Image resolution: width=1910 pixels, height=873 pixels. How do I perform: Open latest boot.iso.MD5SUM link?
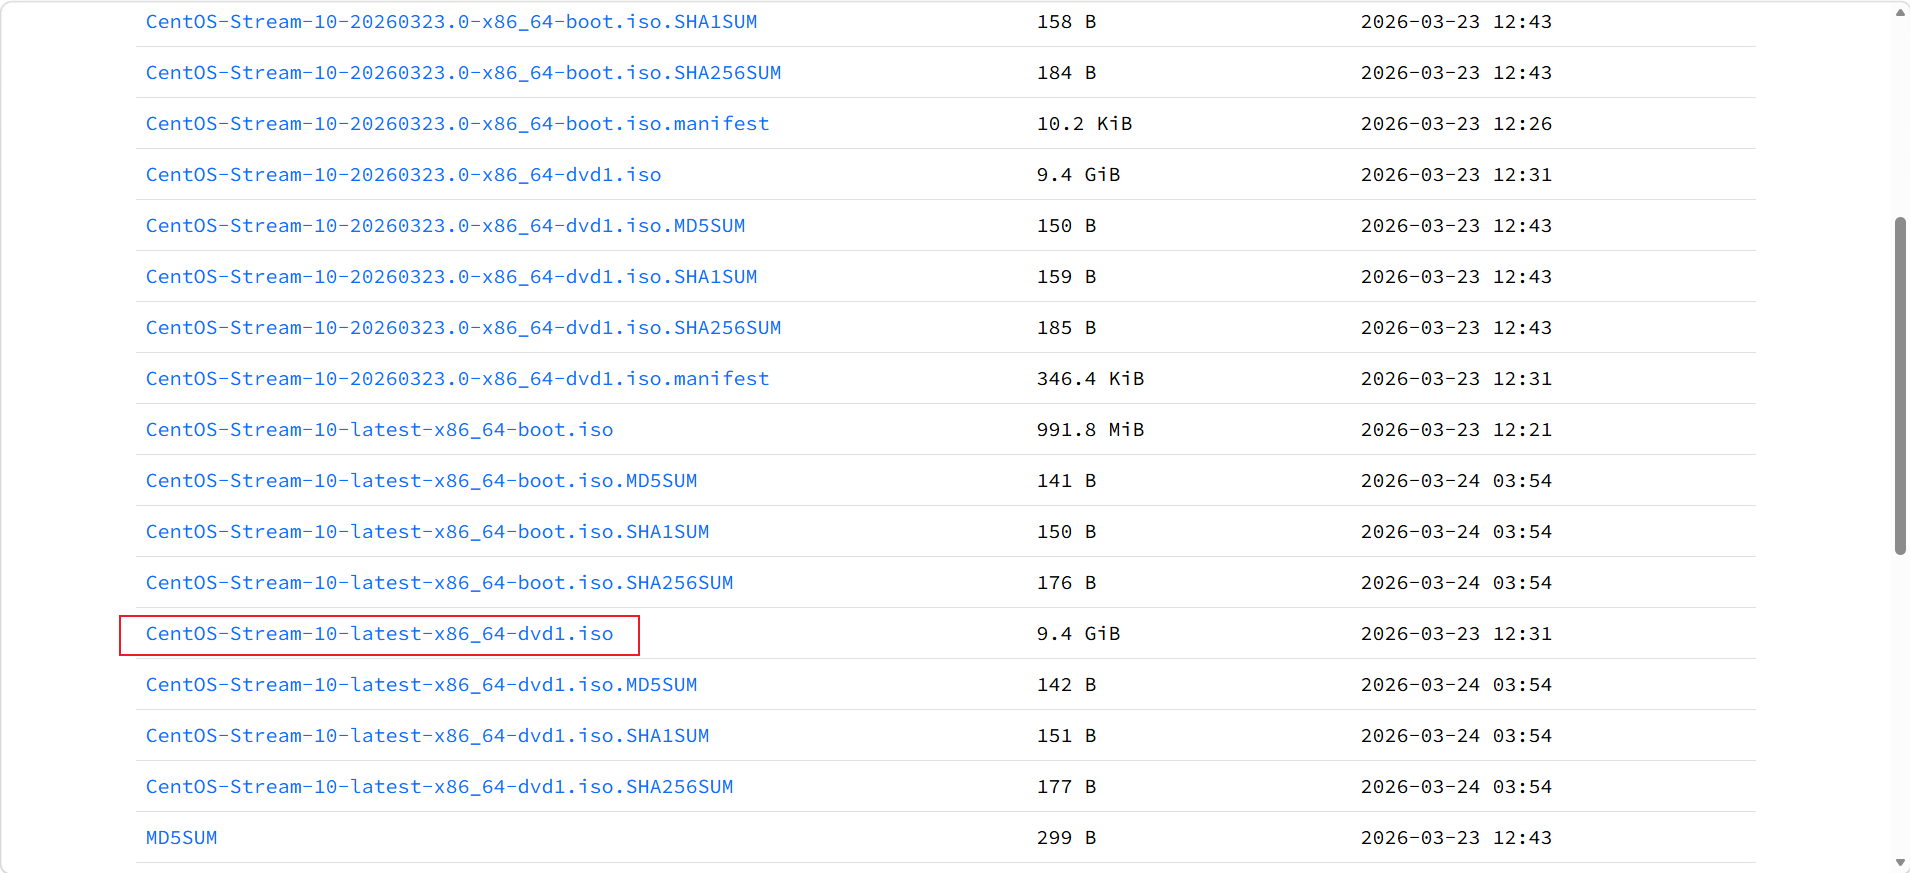(421, 481)
